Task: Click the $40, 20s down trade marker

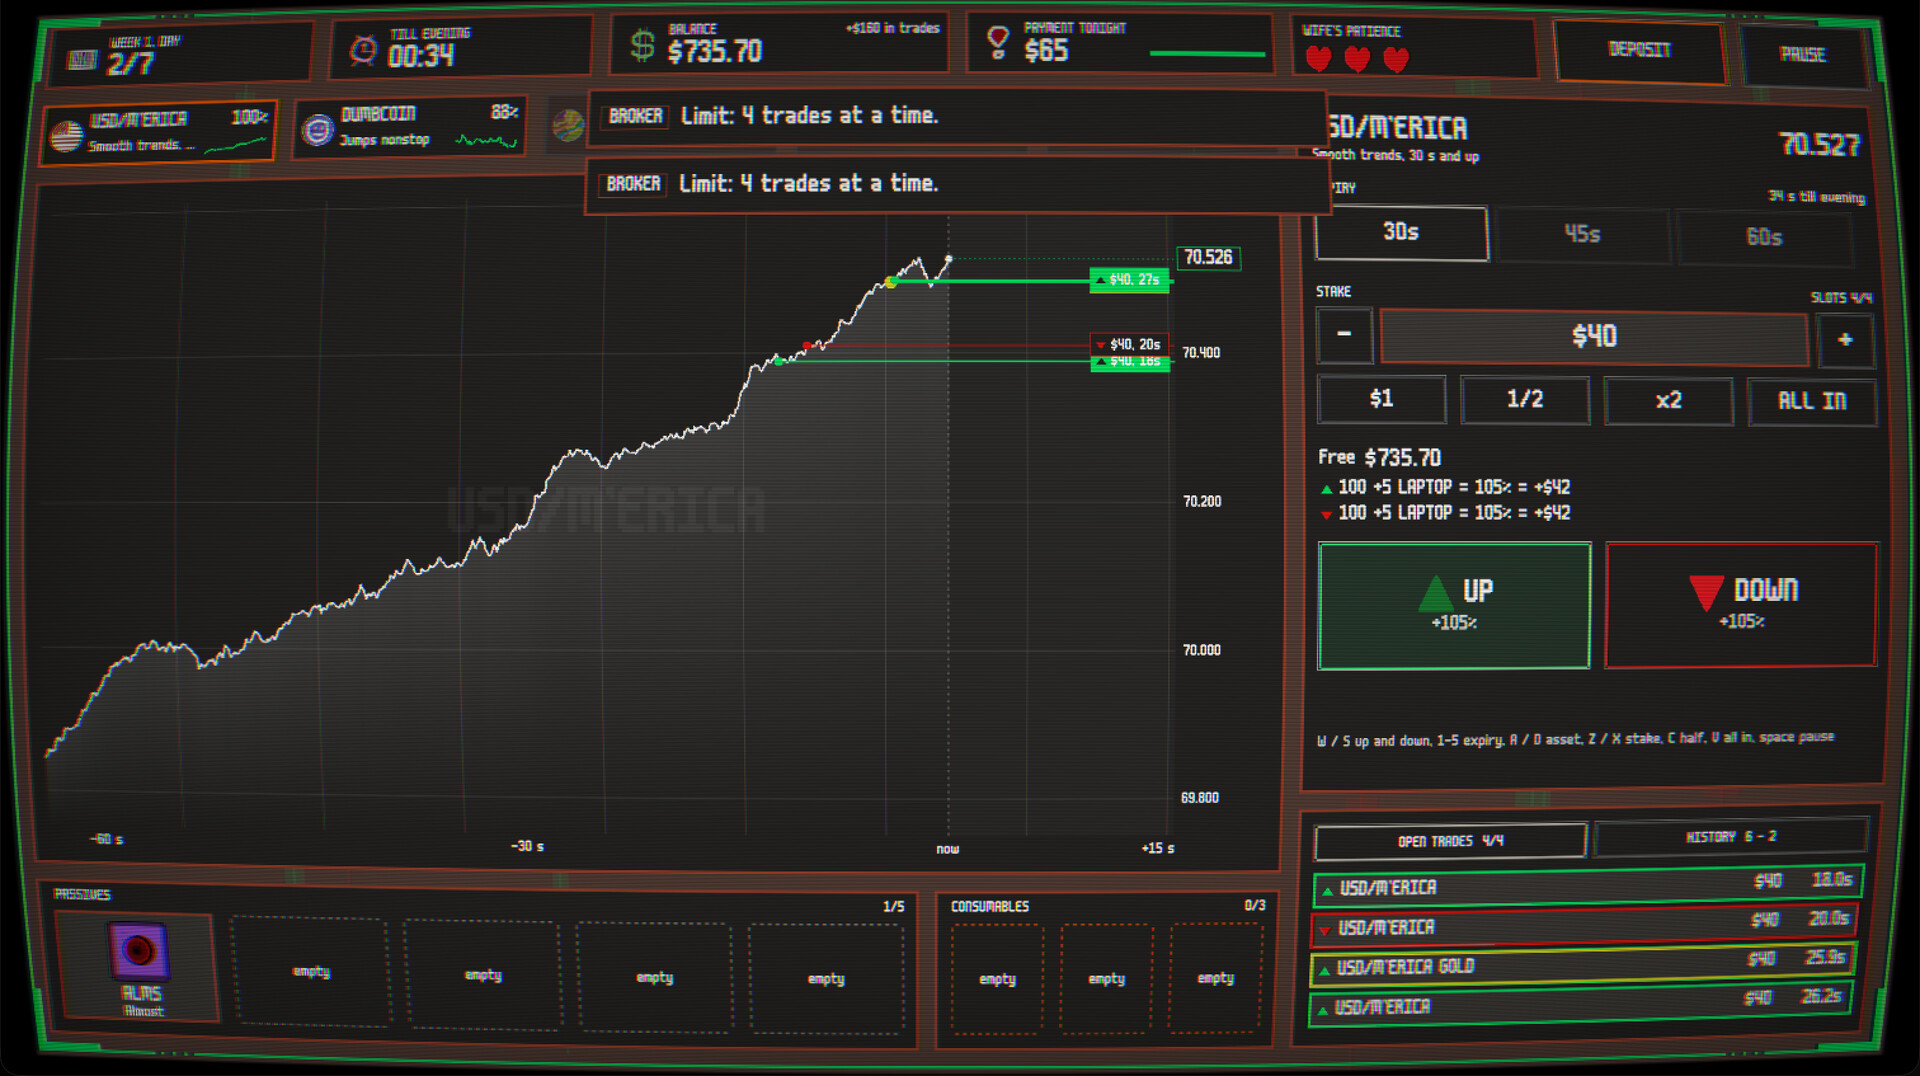Action: (x=1130, y=344)
